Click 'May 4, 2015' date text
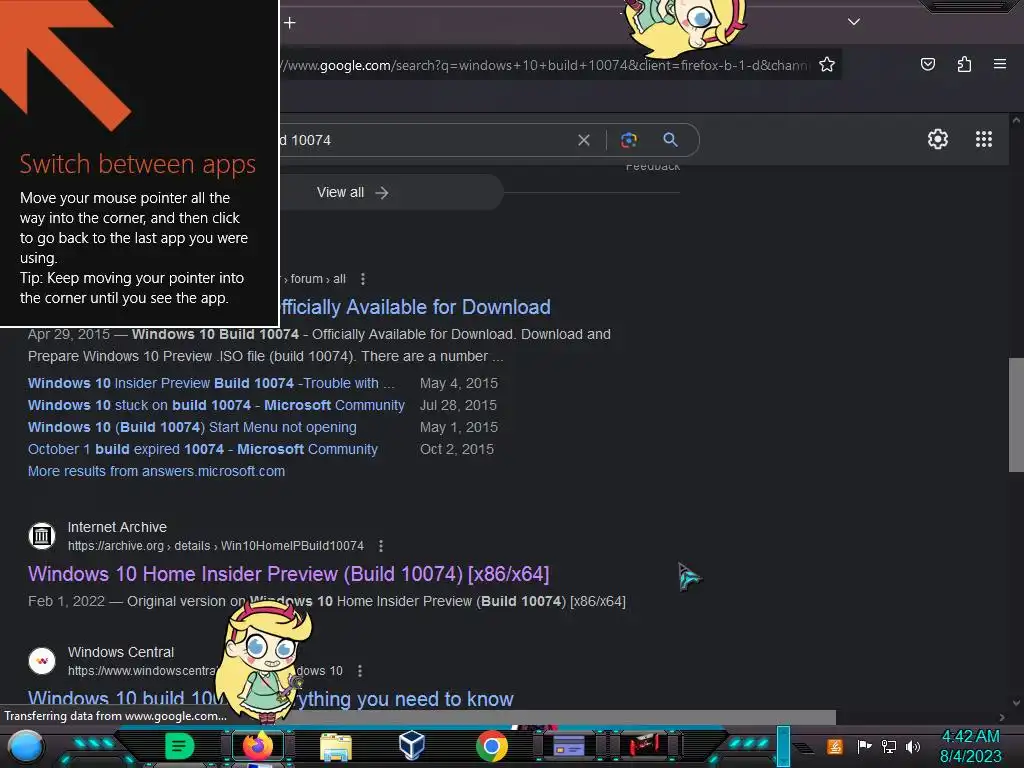This screenshot has width=1024, height=768. [458, 383]
